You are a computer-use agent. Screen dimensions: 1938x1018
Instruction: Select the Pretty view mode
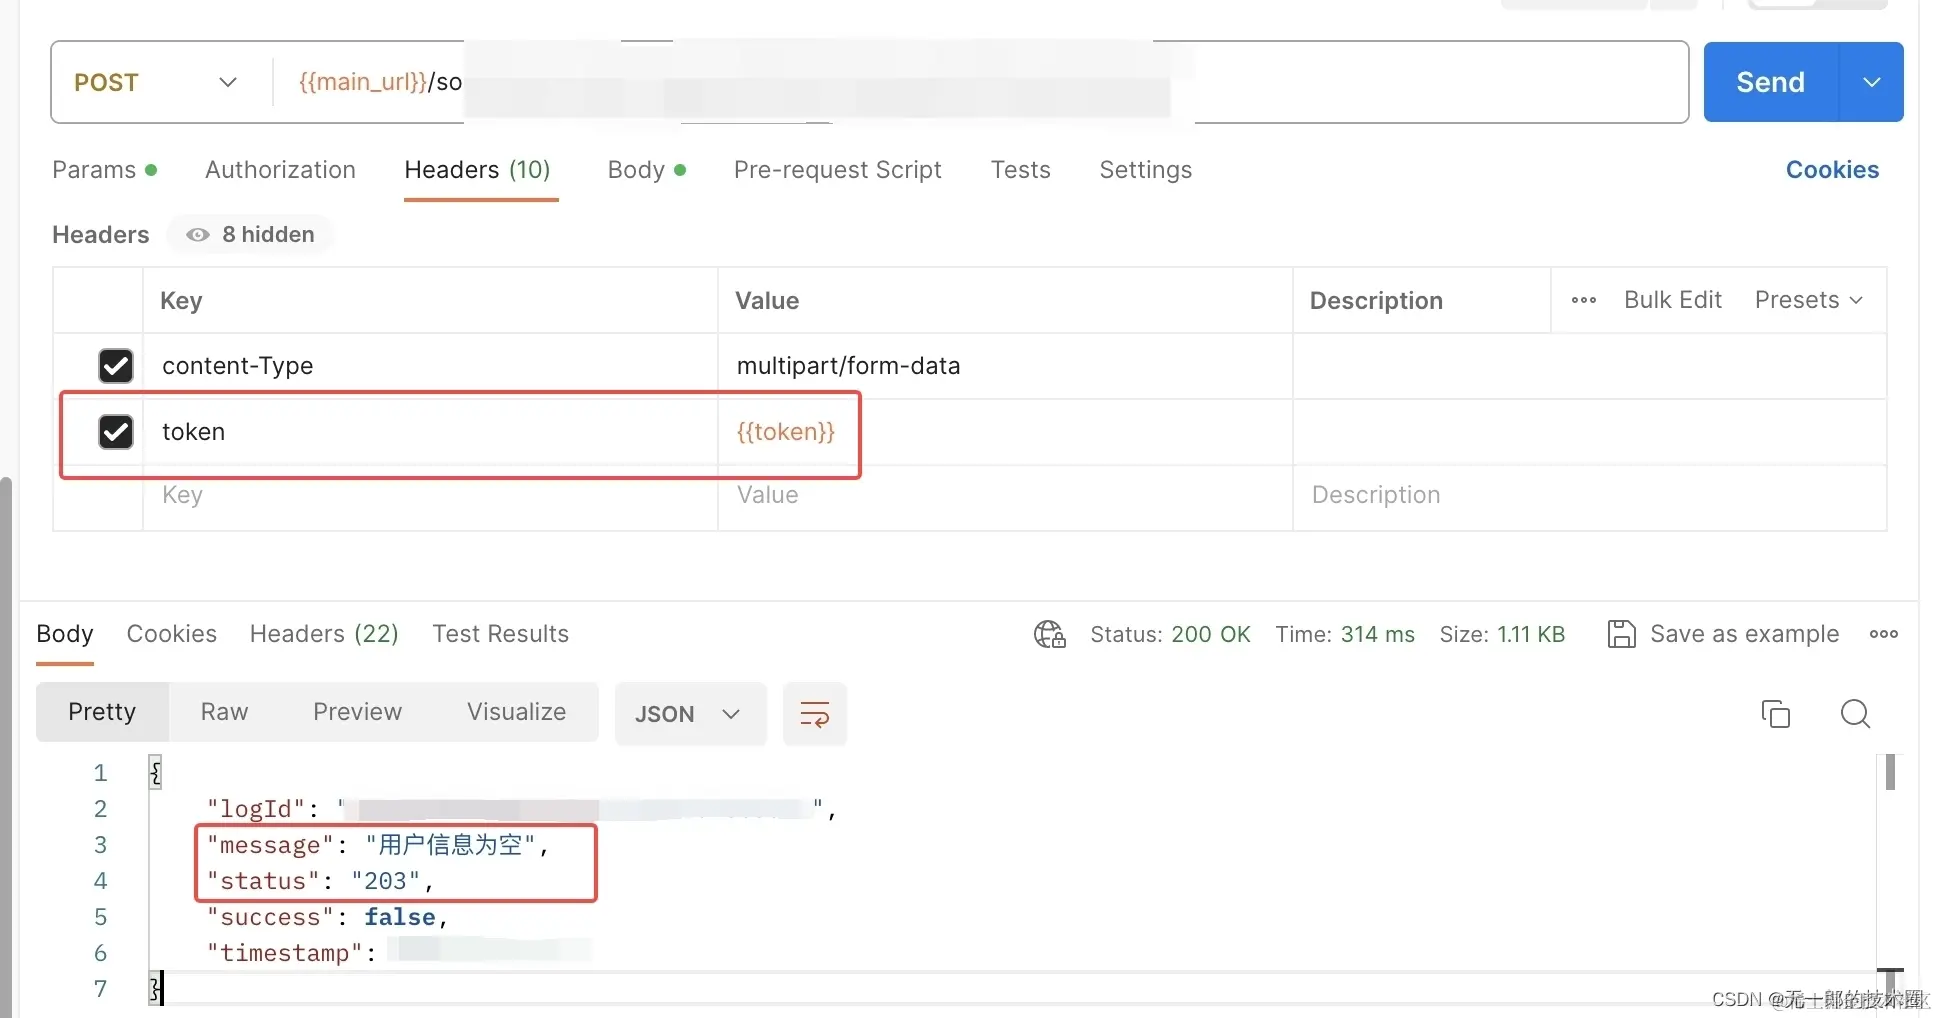[x=102, y=712]
